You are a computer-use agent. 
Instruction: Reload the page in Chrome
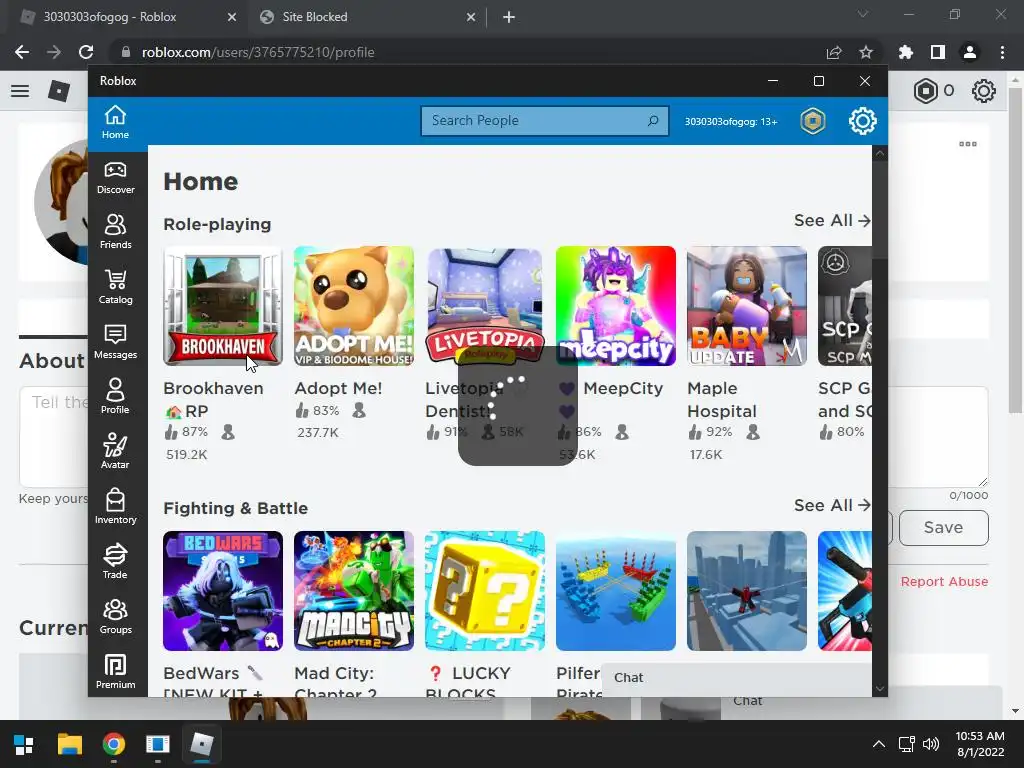86,52
